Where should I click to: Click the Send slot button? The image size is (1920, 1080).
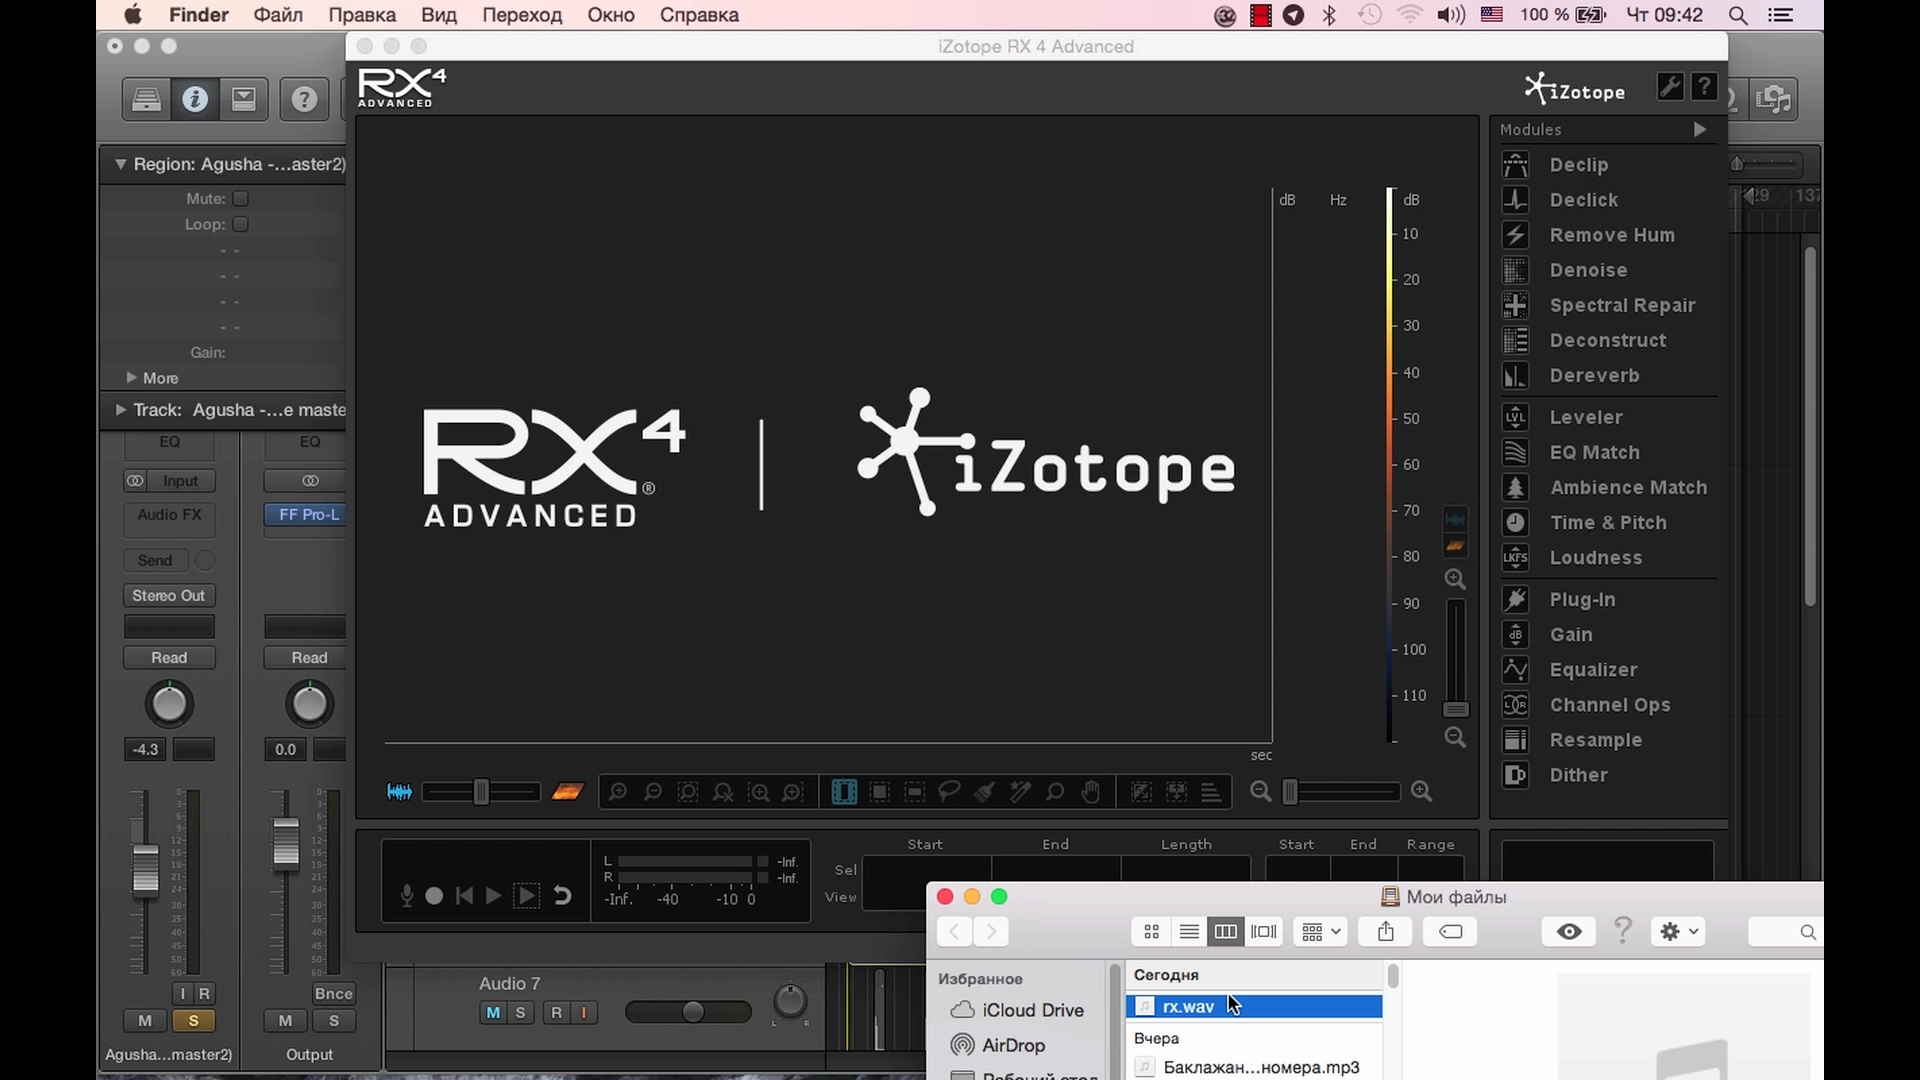tap(155, 560)
